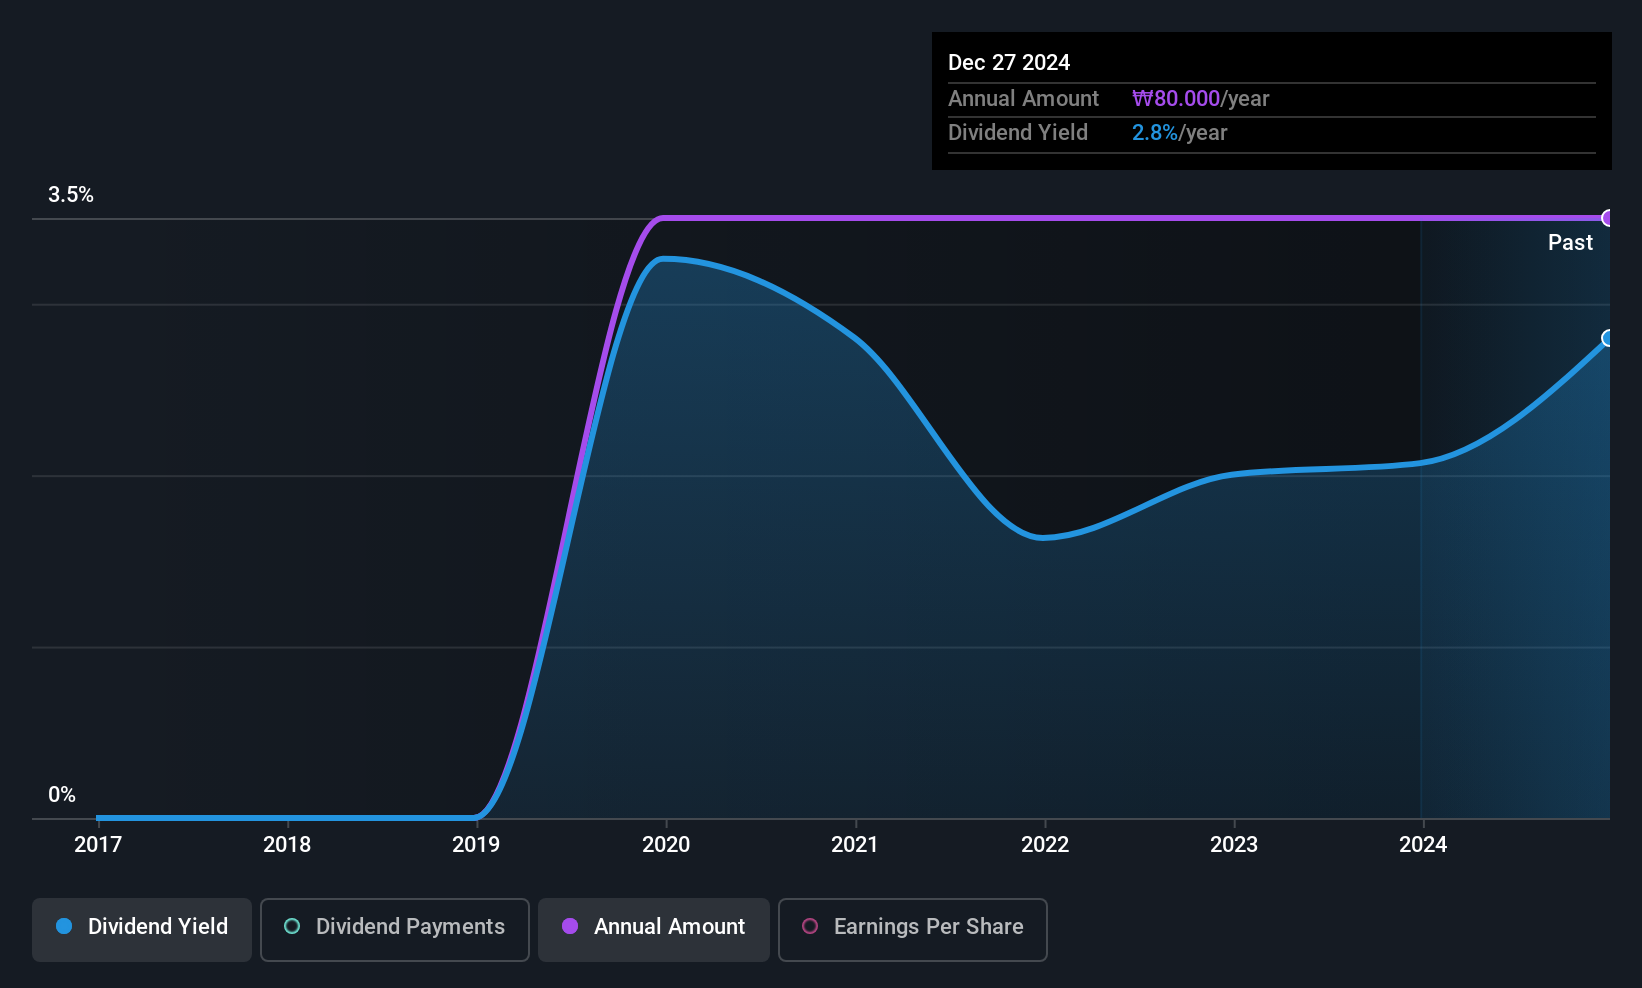Click the 2019 x-axis label

click(476, 845)
